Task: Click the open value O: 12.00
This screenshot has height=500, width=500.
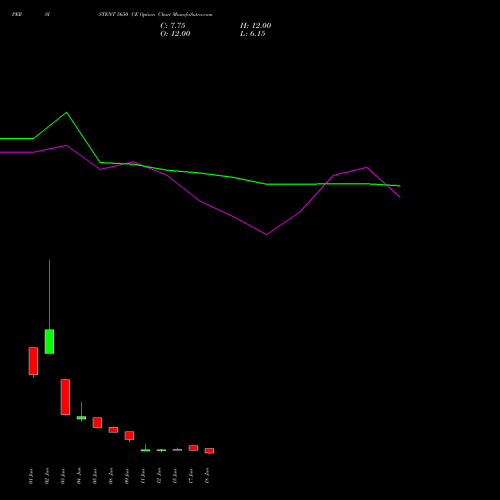Action: click(175, 34)
